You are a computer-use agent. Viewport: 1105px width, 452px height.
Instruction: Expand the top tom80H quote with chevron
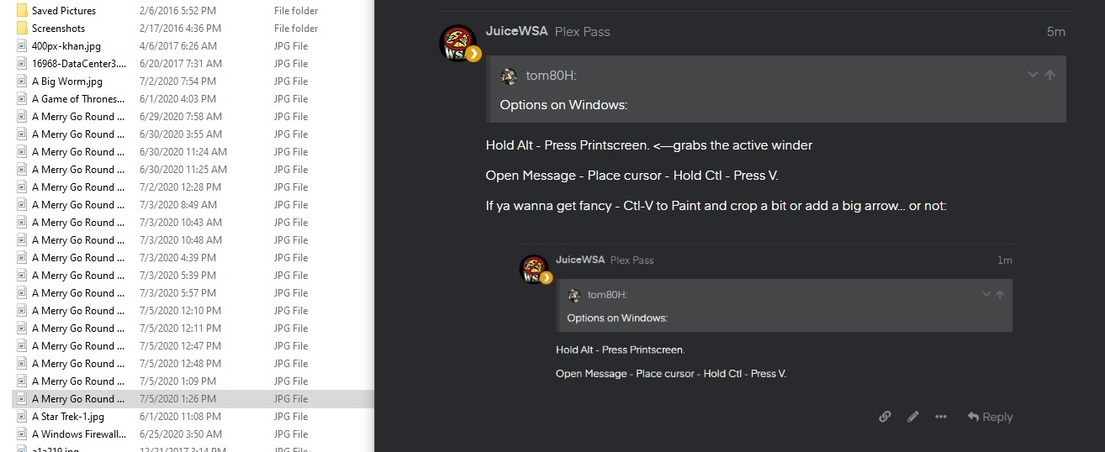(1033, 75)
